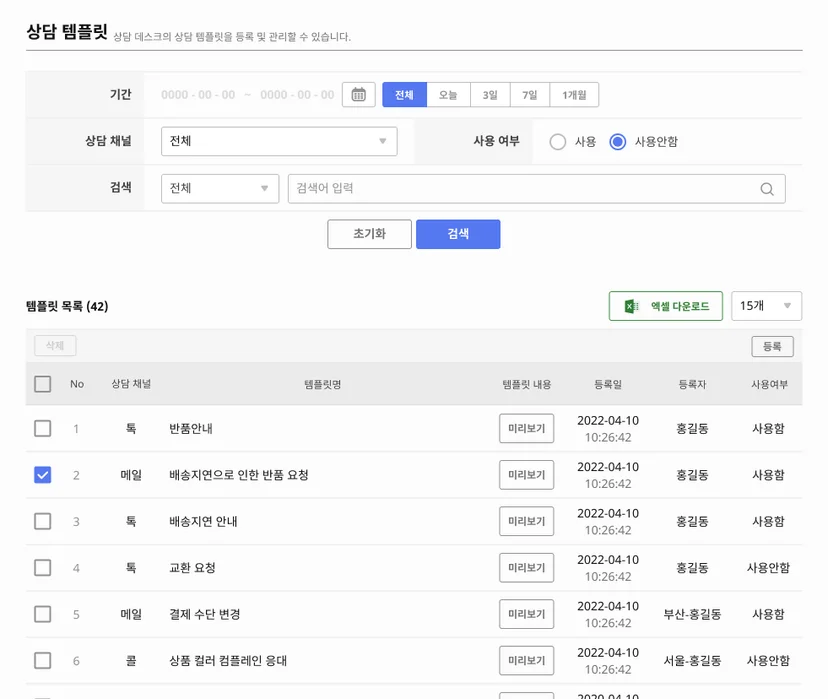
Task: Choose the 사용안함 radio button
Action: [617, 142]
